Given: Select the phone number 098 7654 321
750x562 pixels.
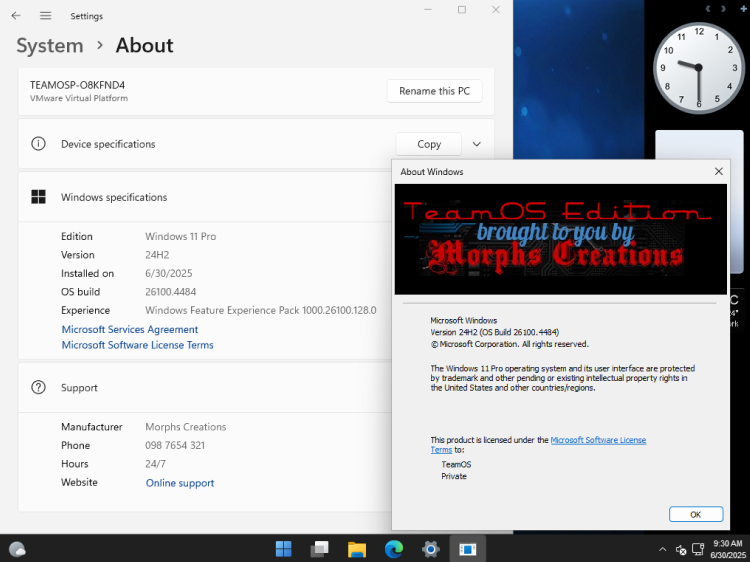Looking at the screenshot, I should [x=175, y=445].
